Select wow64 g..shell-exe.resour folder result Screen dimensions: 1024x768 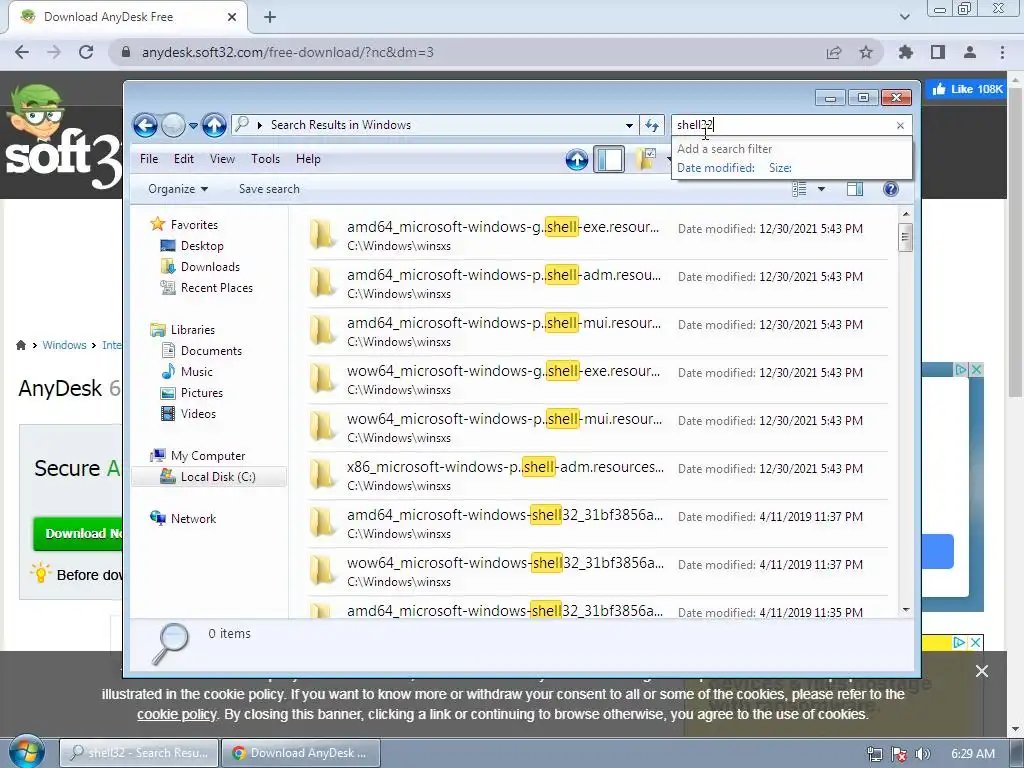(x=597, y=379)
